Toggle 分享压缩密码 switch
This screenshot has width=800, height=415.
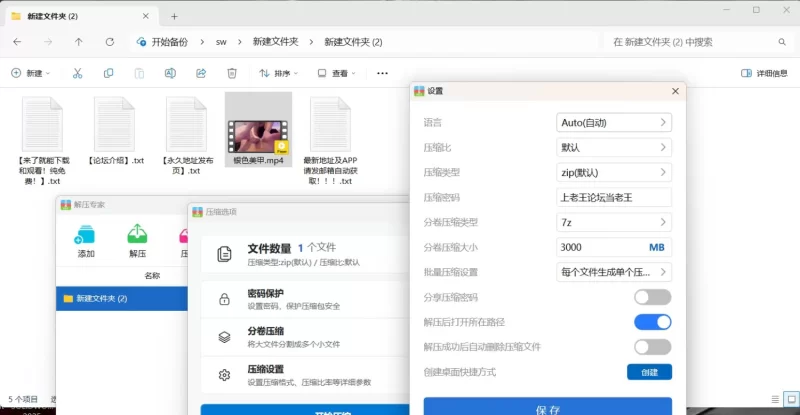pyautogui.click(x=653, y=297)
